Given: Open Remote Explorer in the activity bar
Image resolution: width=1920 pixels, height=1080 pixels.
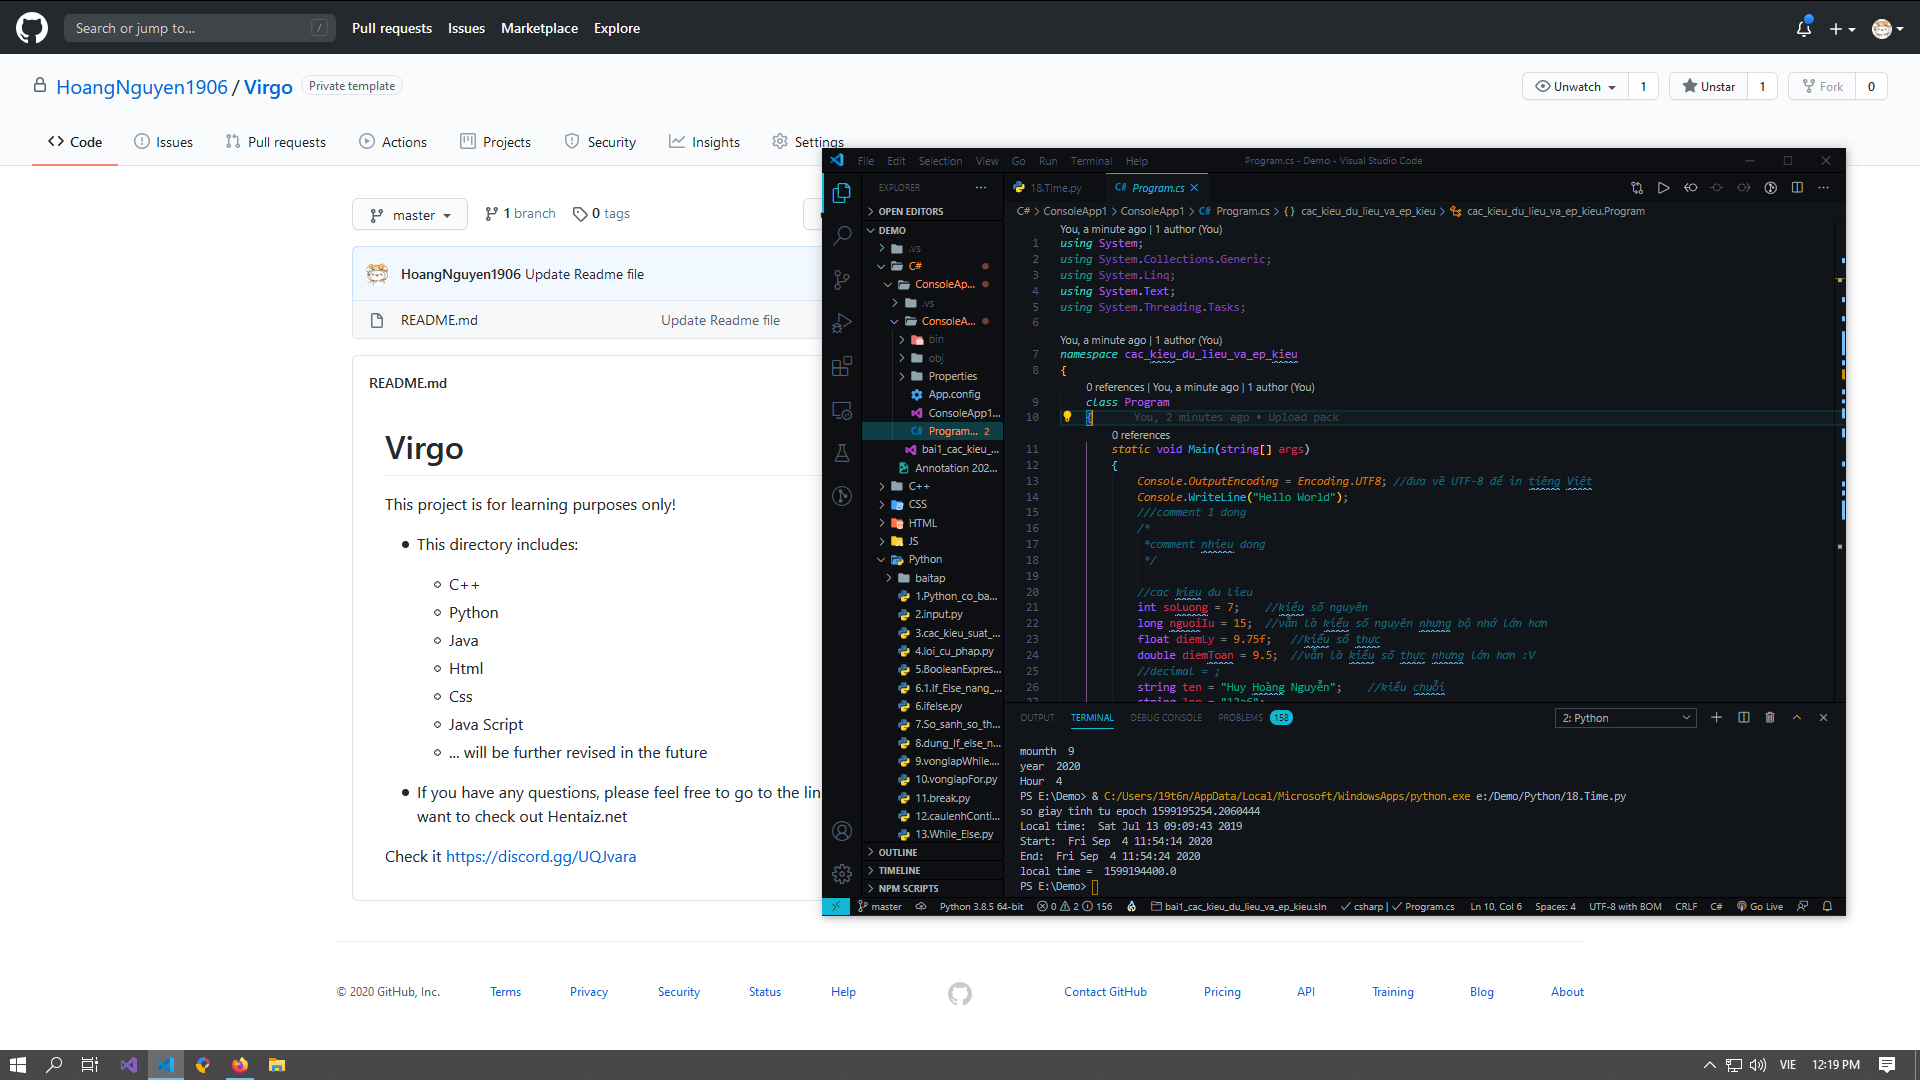Looking at the screenshot, I should [x=842, y=410].
